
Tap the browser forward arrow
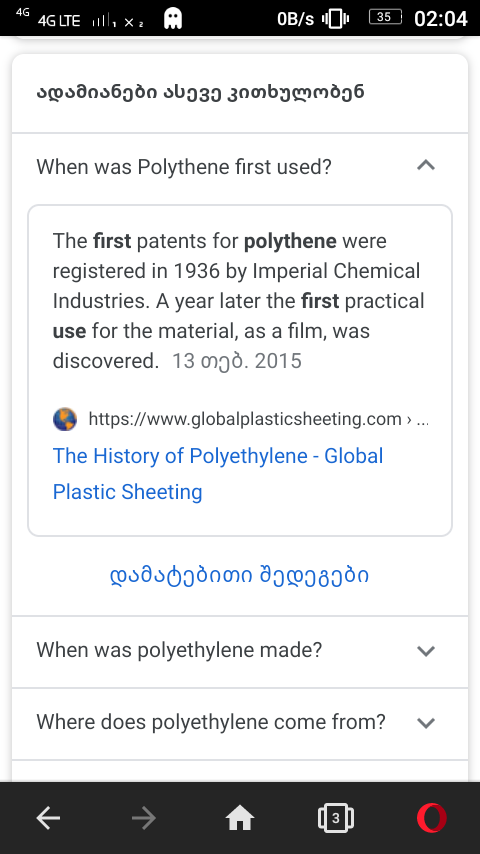click(x=144, y=818)
